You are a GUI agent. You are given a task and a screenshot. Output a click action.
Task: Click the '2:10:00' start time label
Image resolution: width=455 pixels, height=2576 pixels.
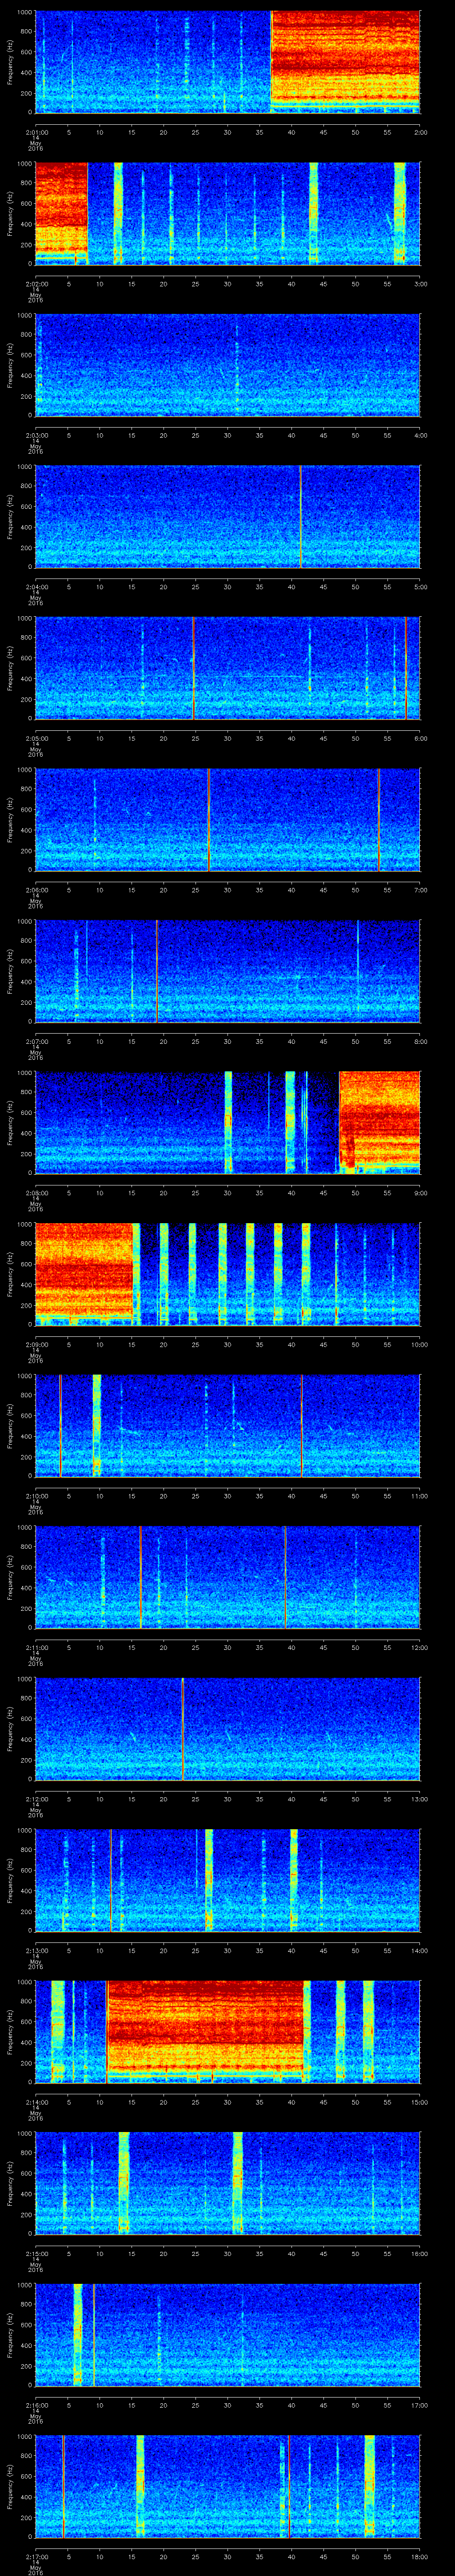pyautogui.click(x=36, y=1496)
